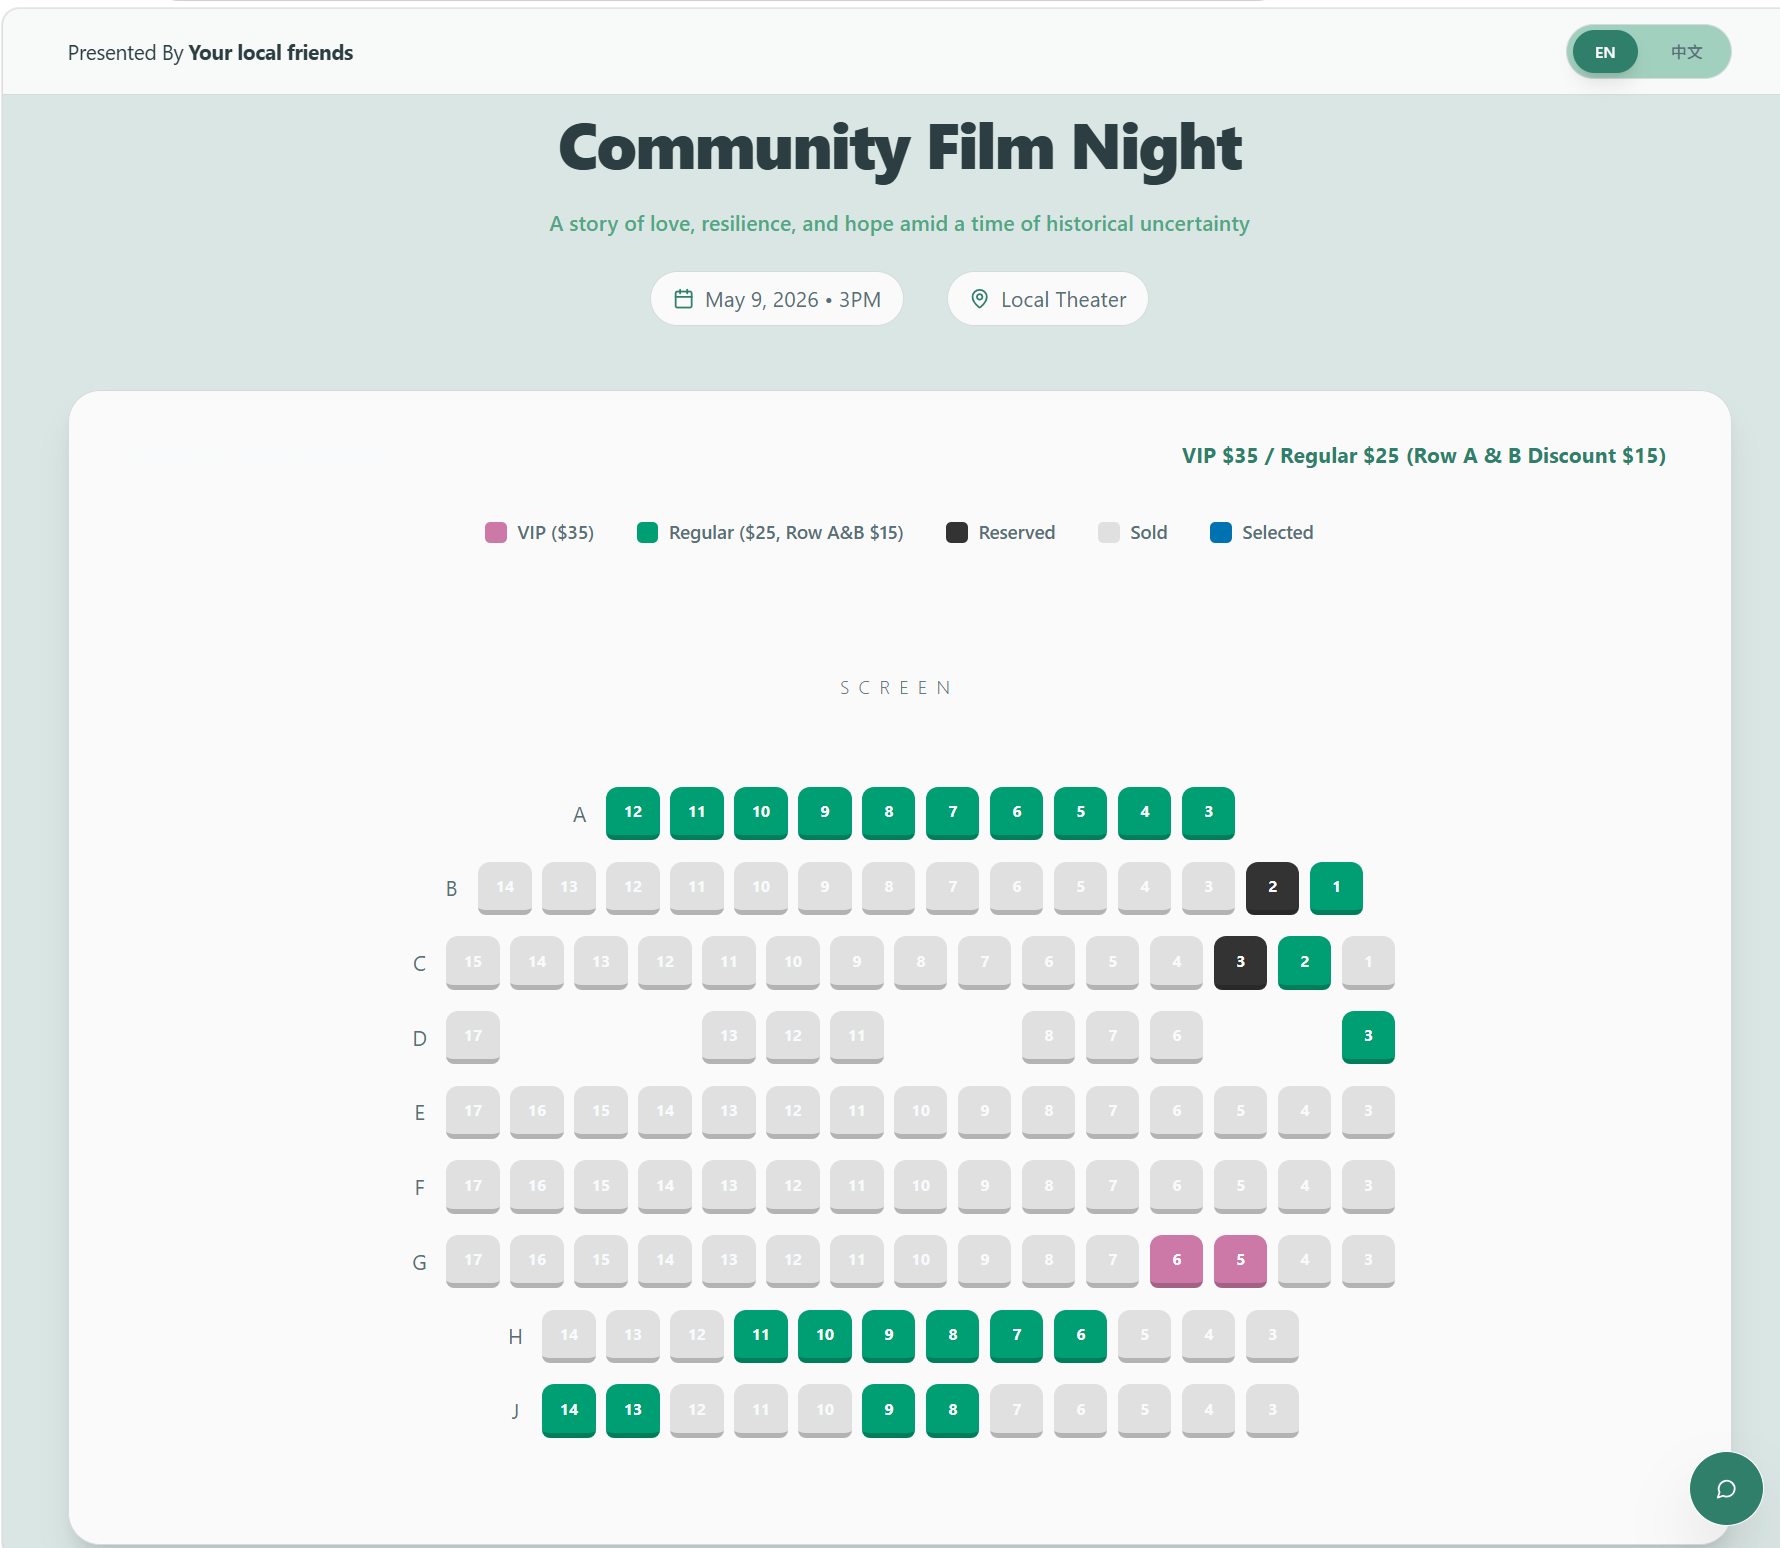
Task: Click the location pin icon beside Local Theater
Action: click(980, 299)
